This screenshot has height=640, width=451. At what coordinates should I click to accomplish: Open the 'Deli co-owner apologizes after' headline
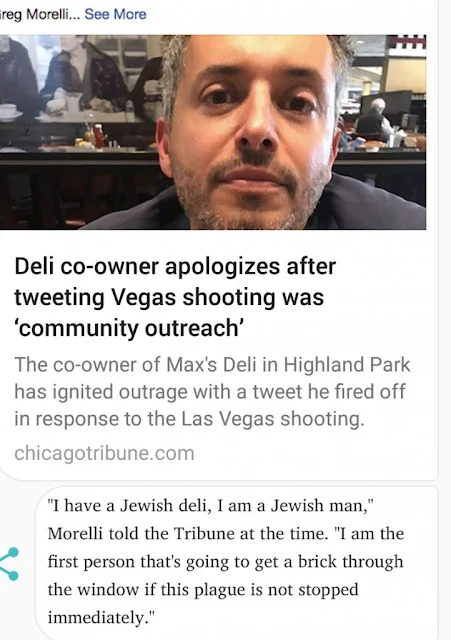(175, 266)
